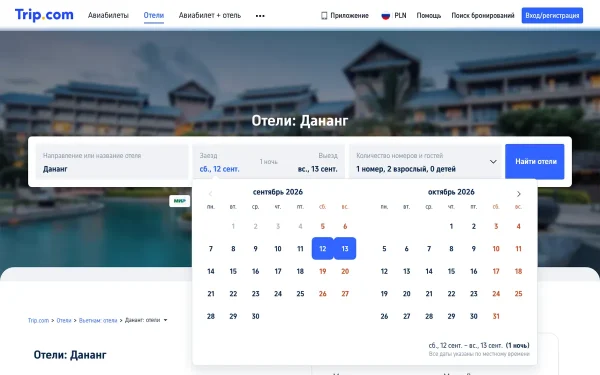This screenshot has width=600, height=375.
Task: Open the Авиабилет + отель tab
Action: [210, 15]
